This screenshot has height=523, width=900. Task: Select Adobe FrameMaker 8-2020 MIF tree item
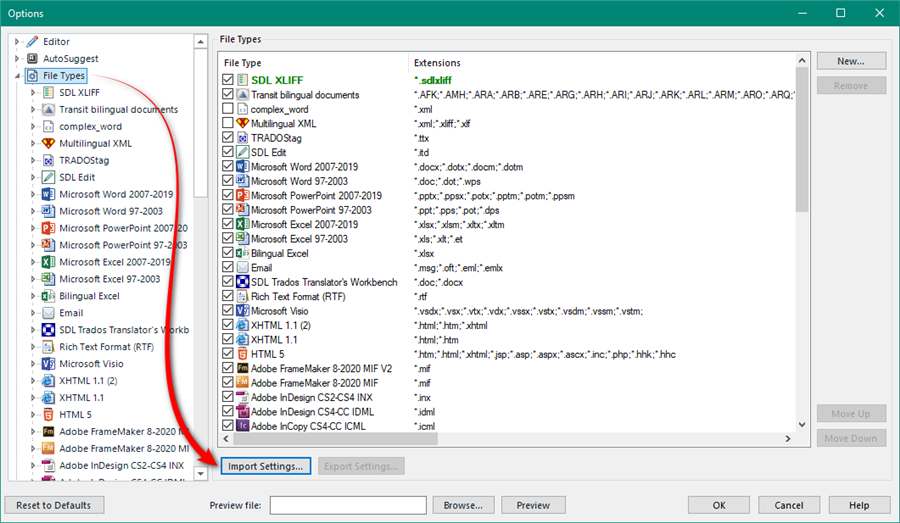click(124, 448)
